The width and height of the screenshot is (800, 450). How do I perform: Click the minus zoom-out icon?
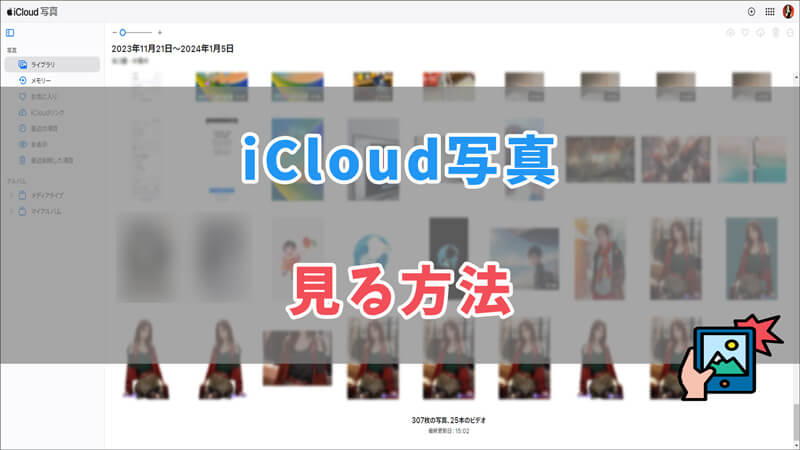114,33
